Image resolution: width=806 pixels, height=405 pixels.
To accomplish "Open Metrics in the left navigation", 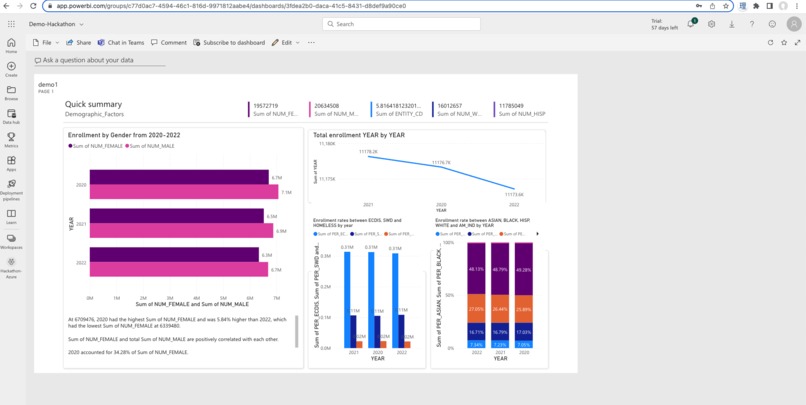I will click(x=11, y=140).
